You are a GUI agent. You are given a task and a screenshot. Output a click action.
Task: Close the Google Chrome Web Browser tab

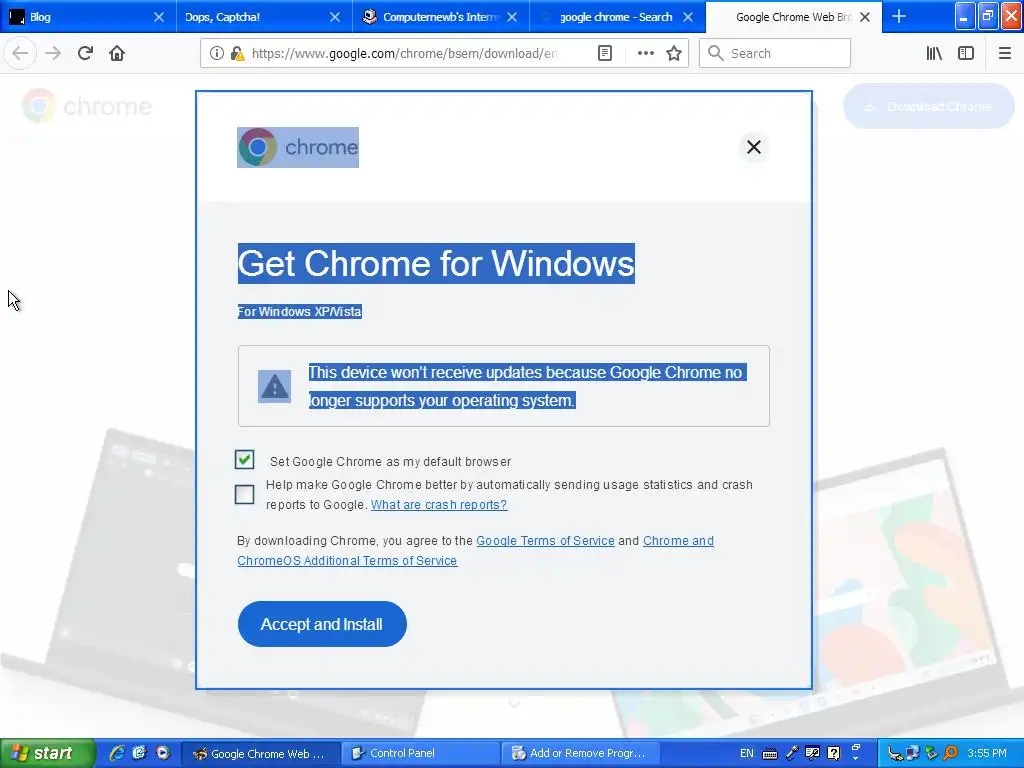[x=865, y=17]
